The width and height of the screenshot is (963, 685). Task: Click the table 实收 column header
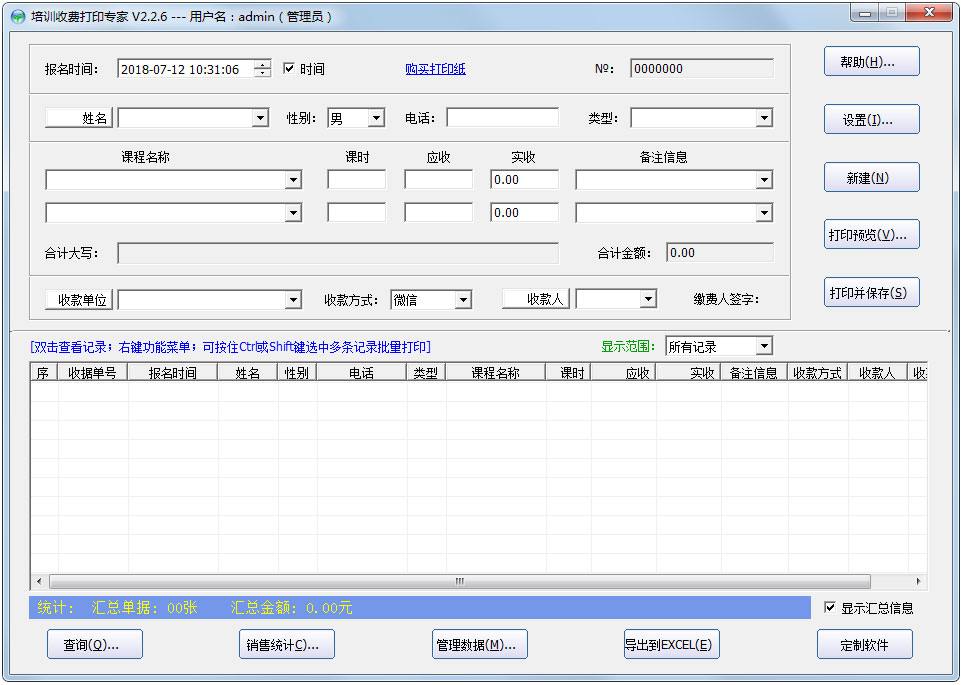point(688,372)
